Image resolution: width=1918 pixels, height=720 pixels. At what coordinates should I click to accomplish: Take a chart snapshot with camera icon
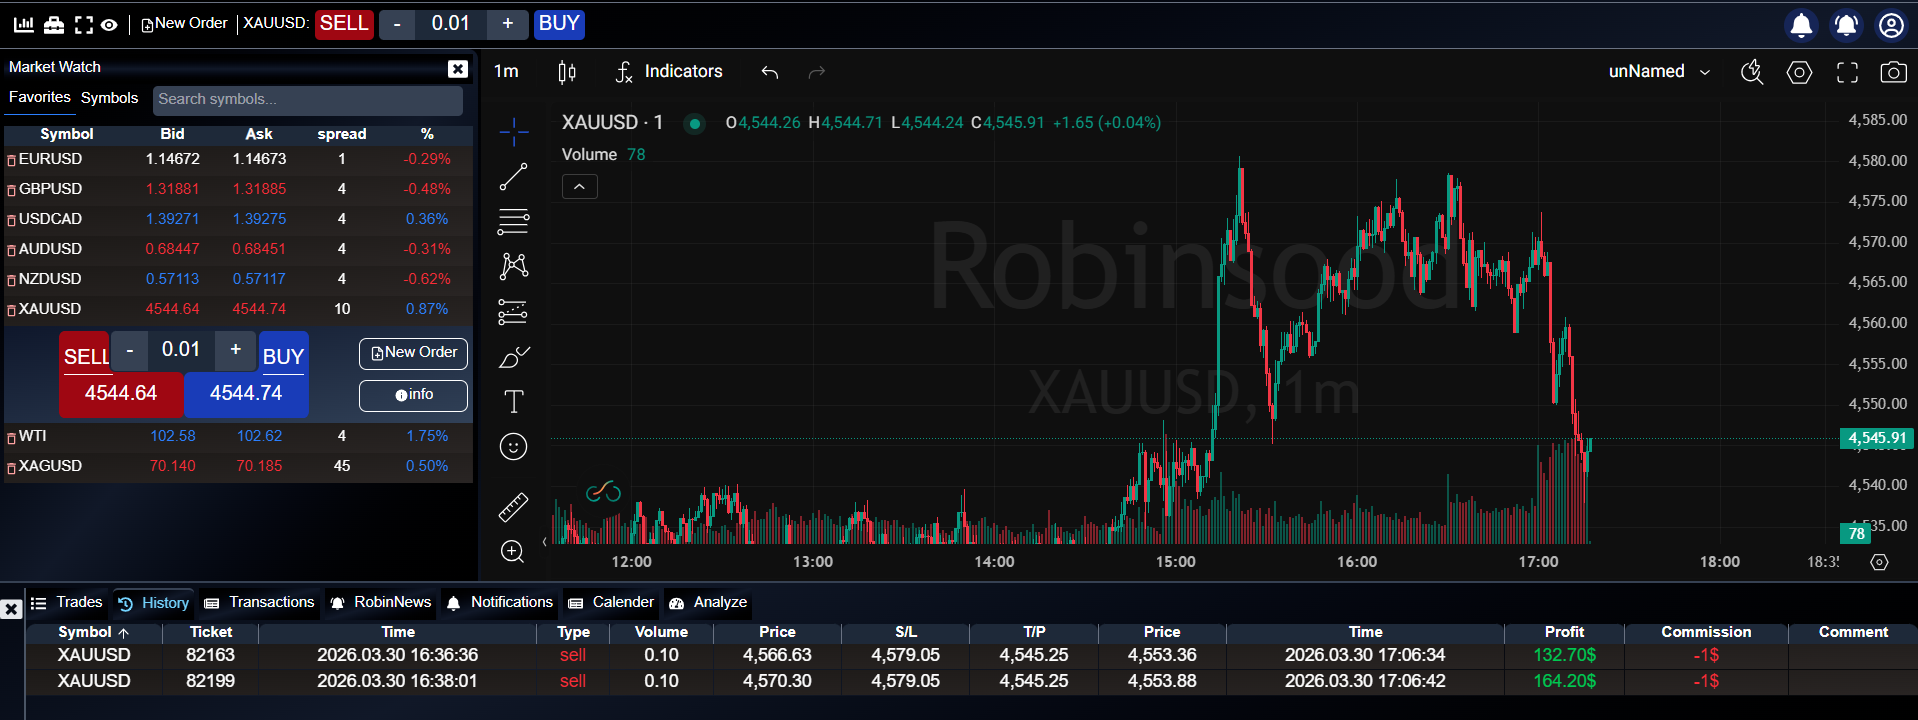pos(1893,72)
